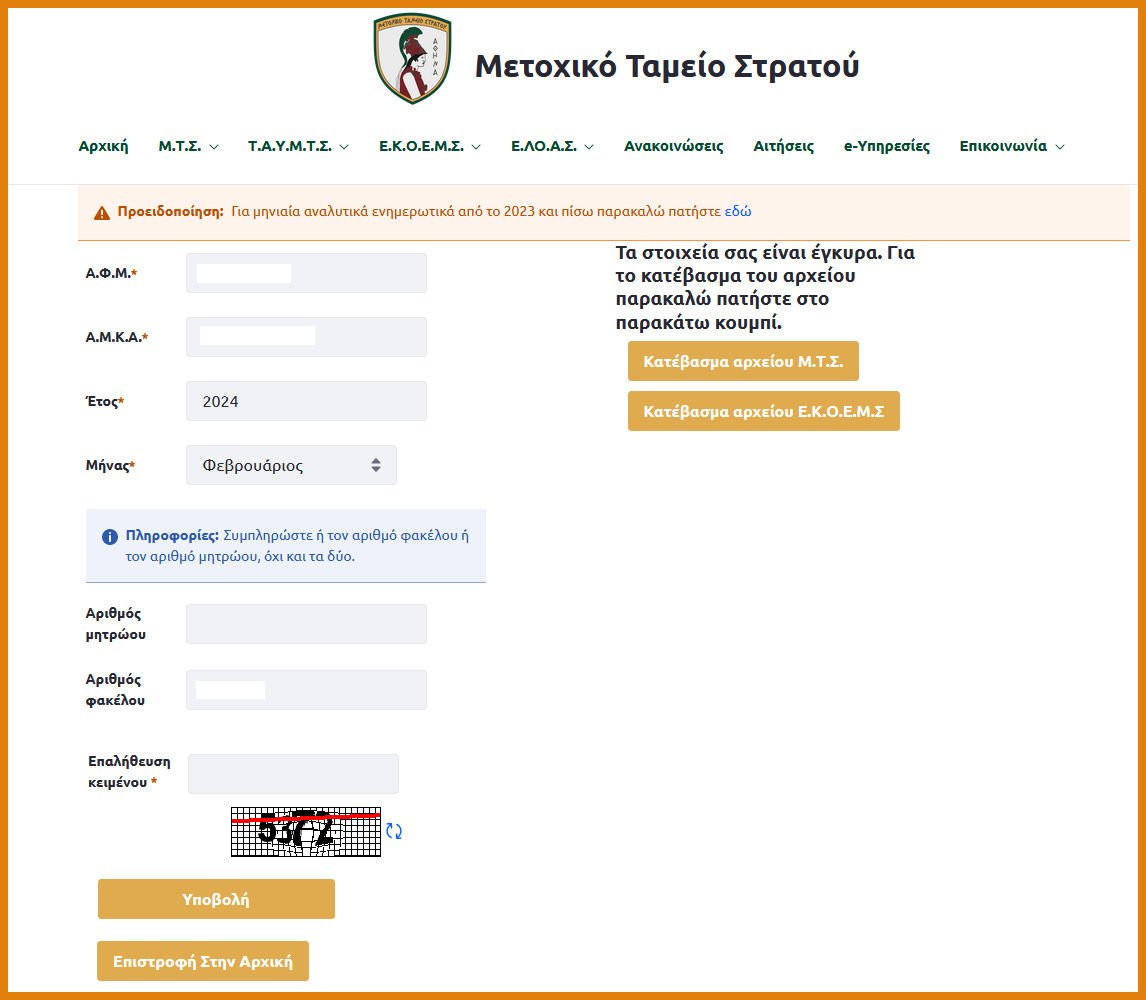The height and width of the screenshot is (1000, 1146).
Task: Click the Μετοχικό Ταμείο Στρατού logo emblem
Action: 412,58
